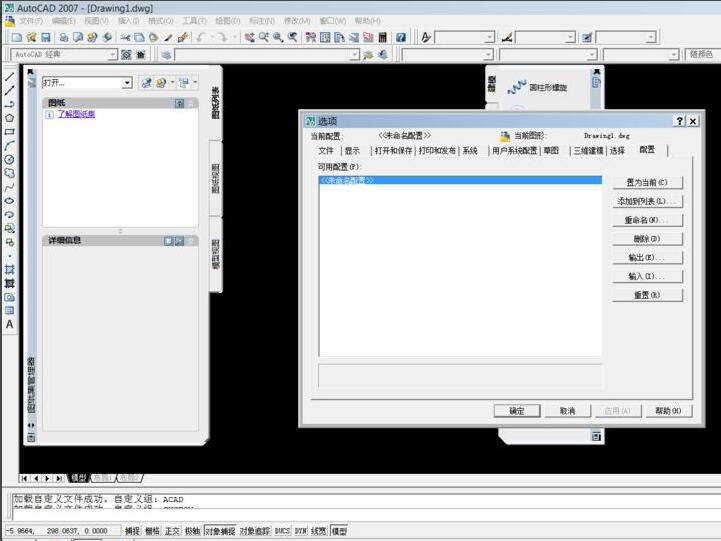Screen dimensions: 721x541
Task: Open the 打开... dropdown in sheet set panel
Action: tap(127, 83)
